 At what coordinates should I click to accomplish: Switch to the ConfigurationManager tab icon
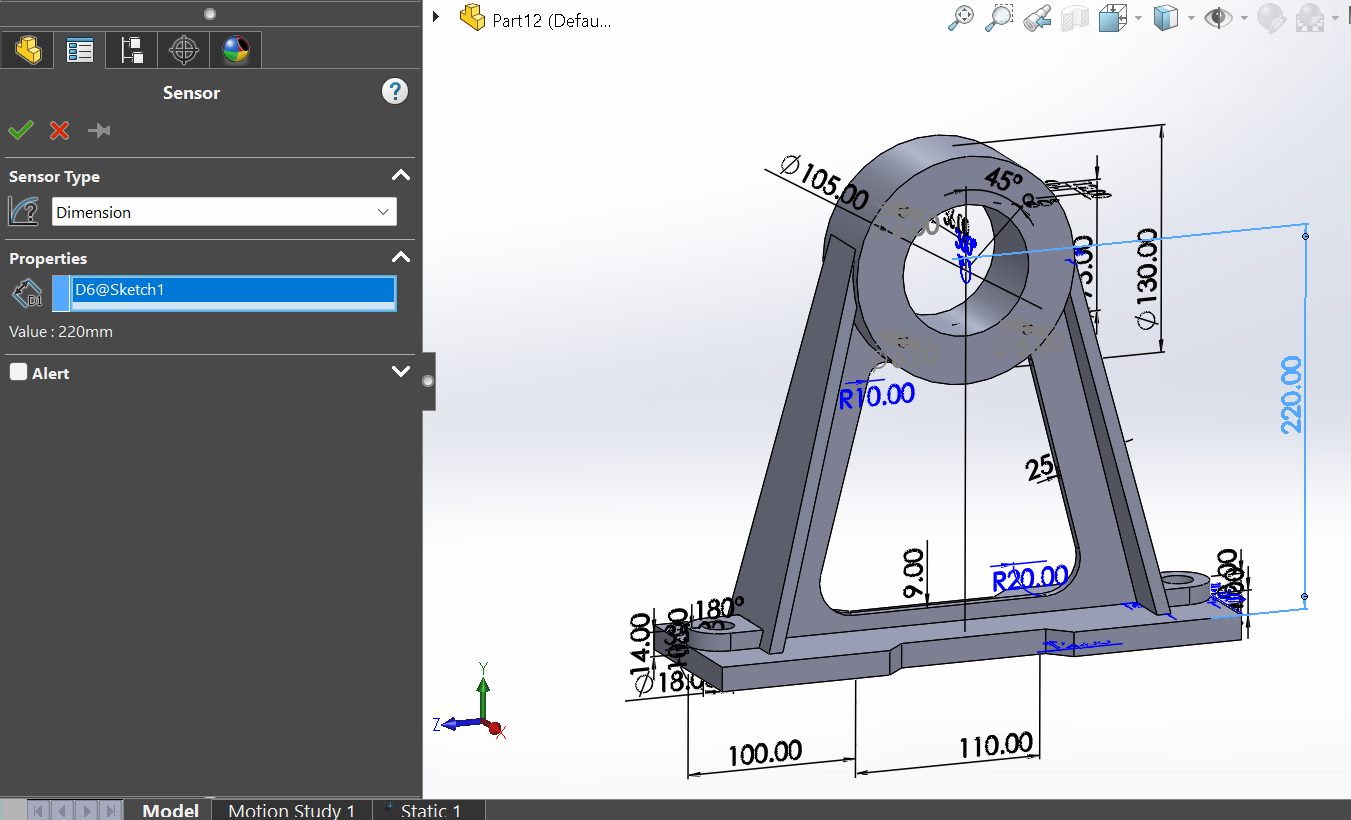(132, 50)
